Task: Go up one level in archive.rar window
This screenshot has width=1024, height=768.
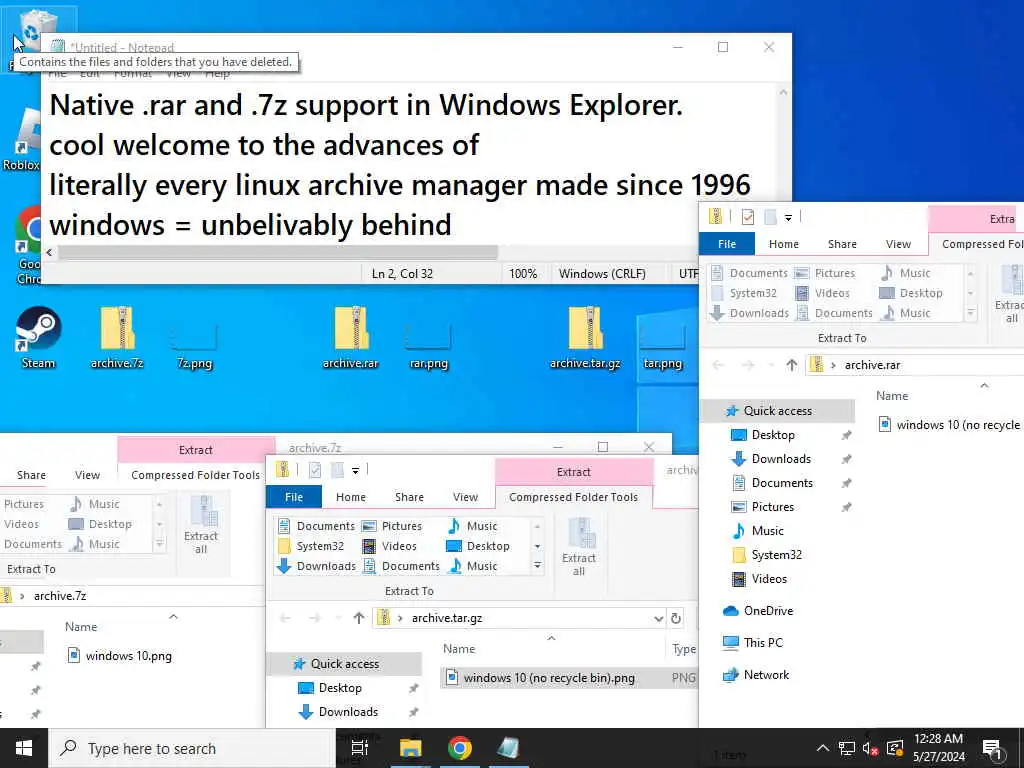Action: click(792, 365)
